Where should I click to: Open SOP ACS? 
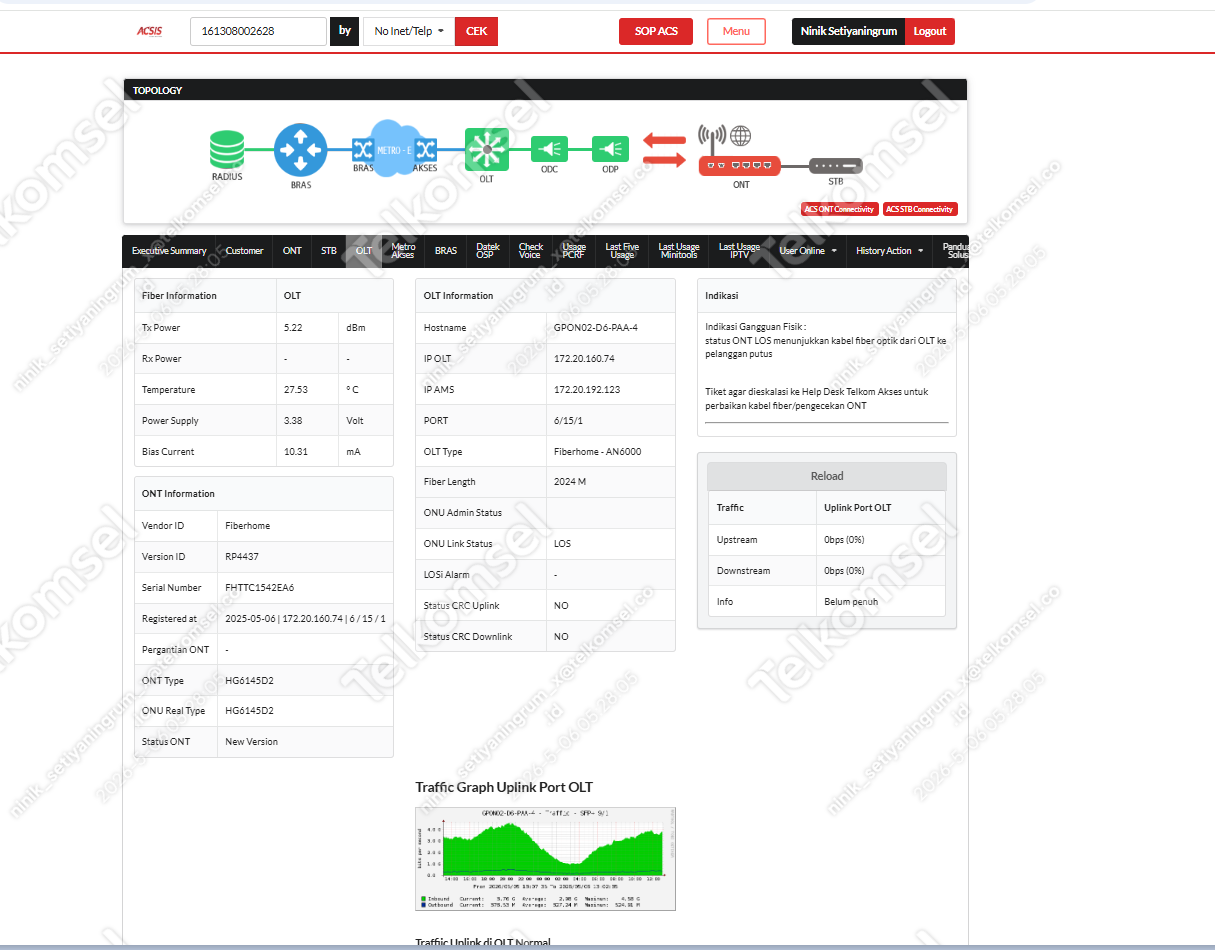coord(656,31)
